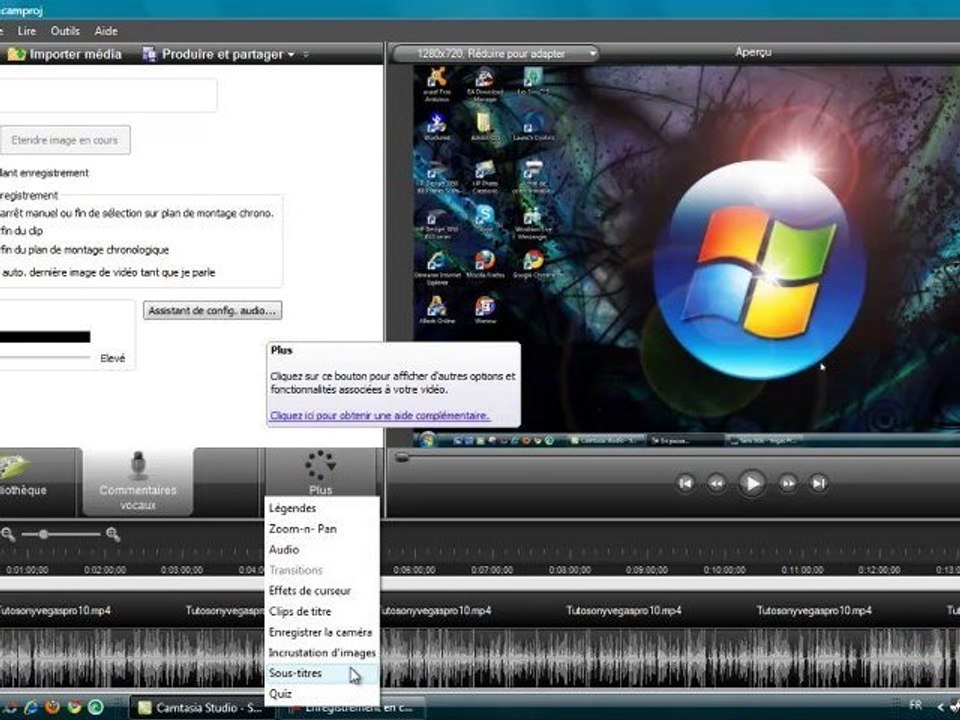Screen dimensions: 960x720
Task: Open Assistant de config. audio
Action: click(212, 310)
